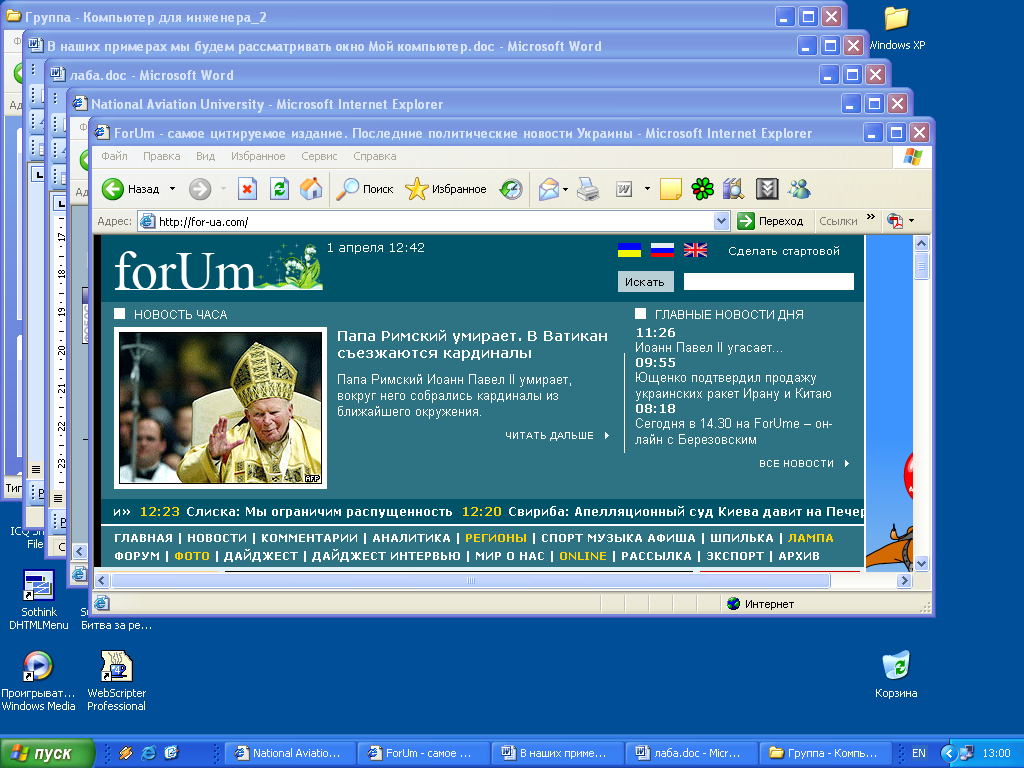Open the Adobe PDF dropdown arrow

click(x=912, y=221)
